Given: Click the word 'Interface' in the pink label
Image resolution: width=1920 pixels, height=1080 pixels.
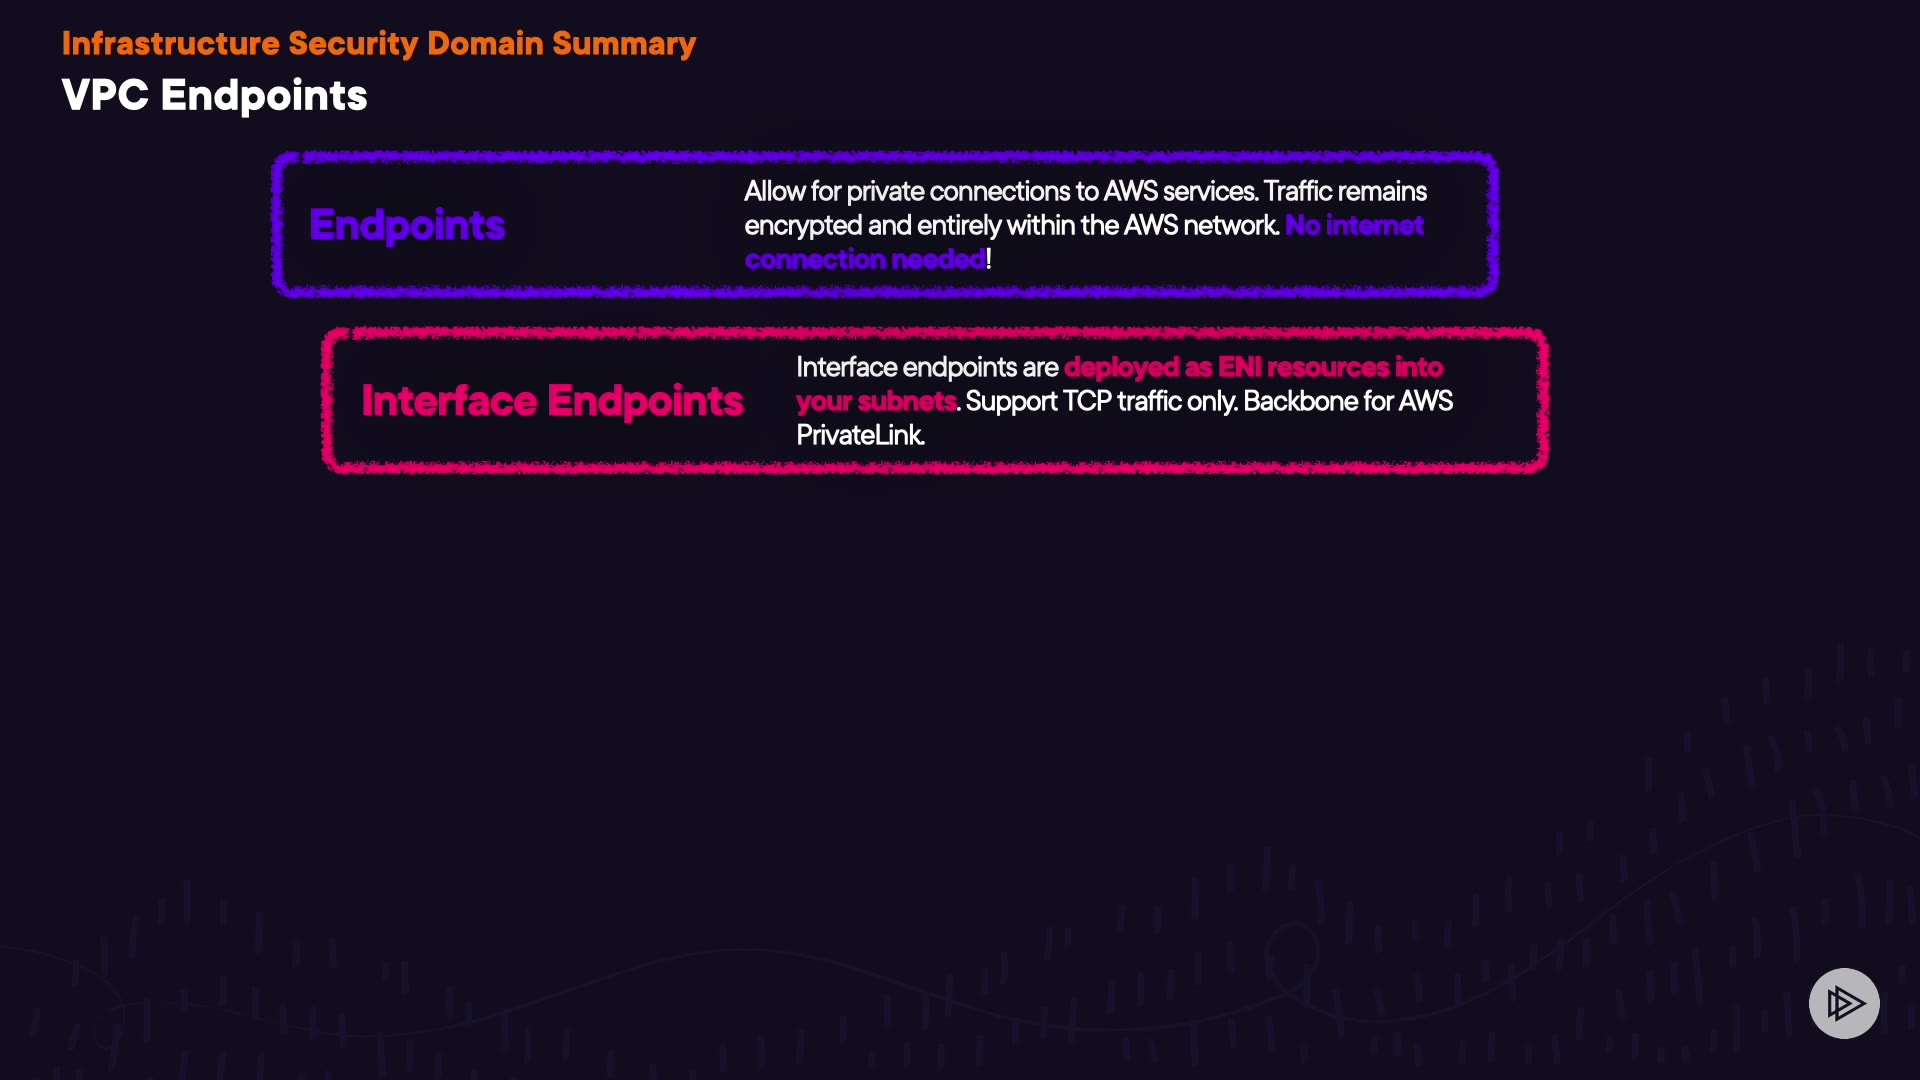Looking at the screenshot, I should [x=449, y=401].
